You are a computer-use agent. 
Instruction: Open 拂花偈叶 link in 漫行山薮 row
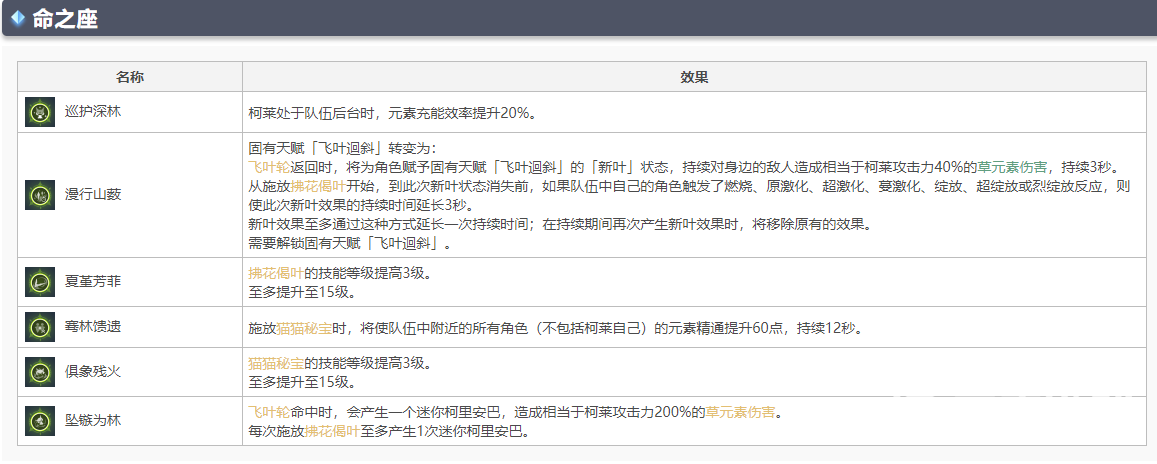[317, 186]
